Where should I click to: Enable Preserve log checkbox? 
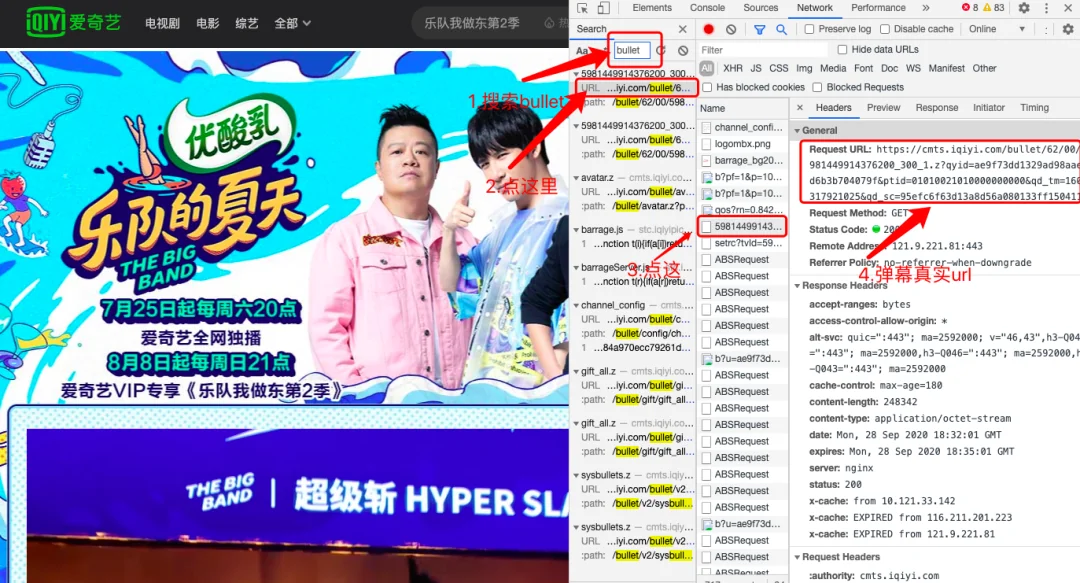[x=809, y=29]
